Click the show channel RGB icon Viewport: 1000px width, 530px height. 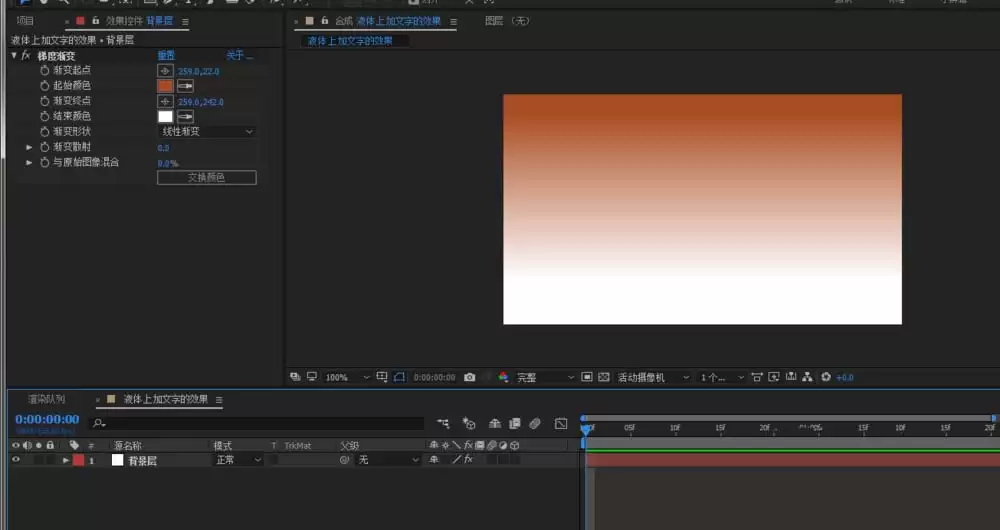(x=503, y=377)
